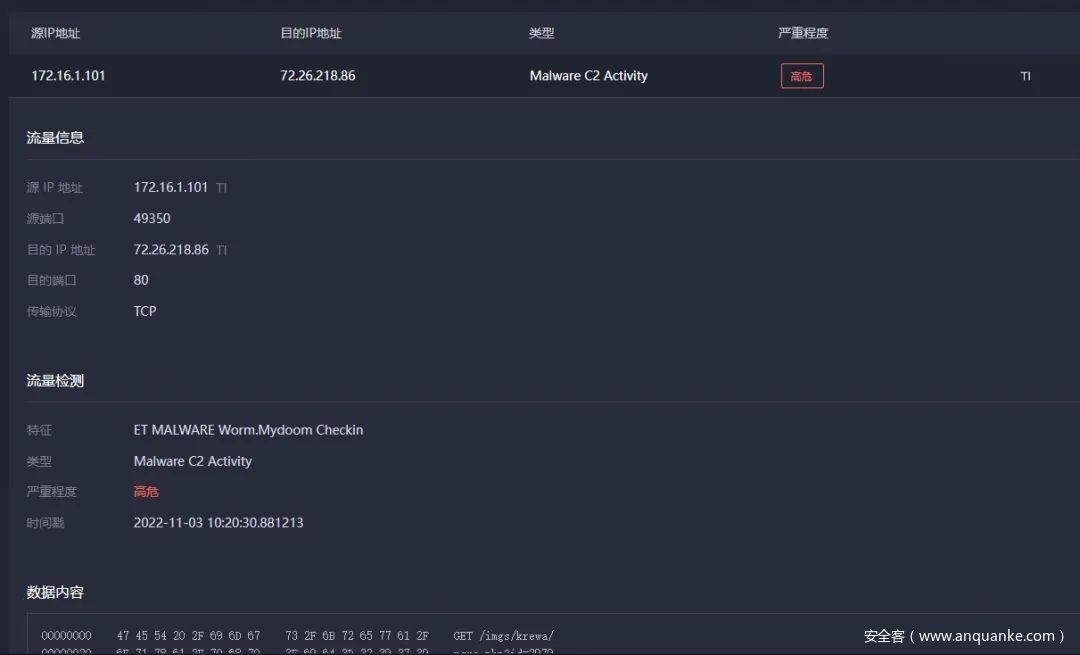Select source IP 172.16.1.101 in table row

coord(68,76)
